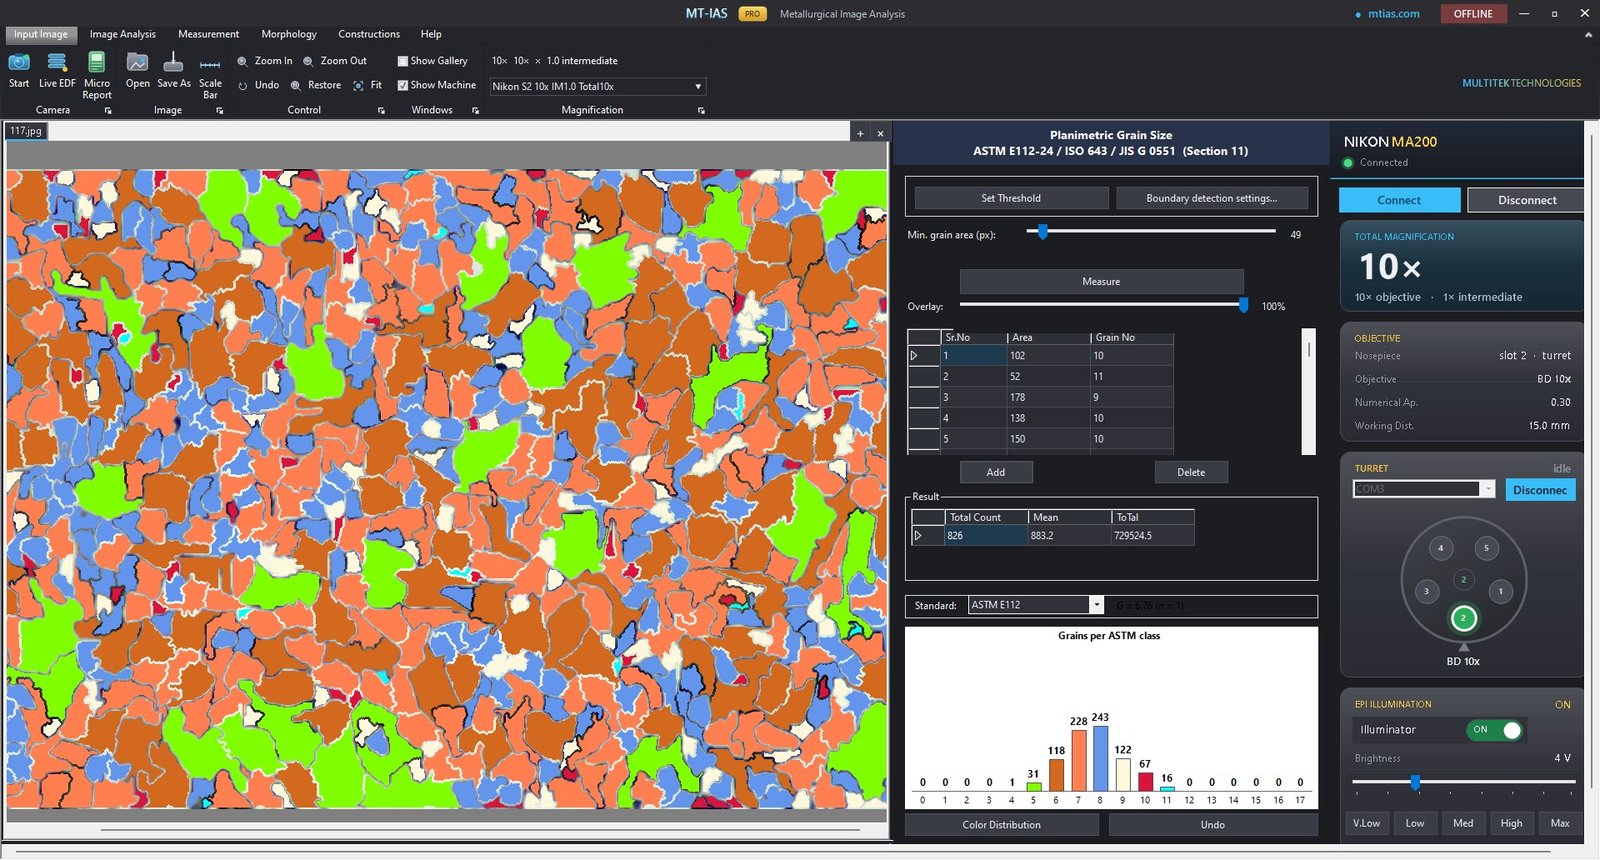Open the Standard ASTM E112 dropdown
Image resolution: width=1600 pixels, height=860 pixels.
[x=1096, y=605]
